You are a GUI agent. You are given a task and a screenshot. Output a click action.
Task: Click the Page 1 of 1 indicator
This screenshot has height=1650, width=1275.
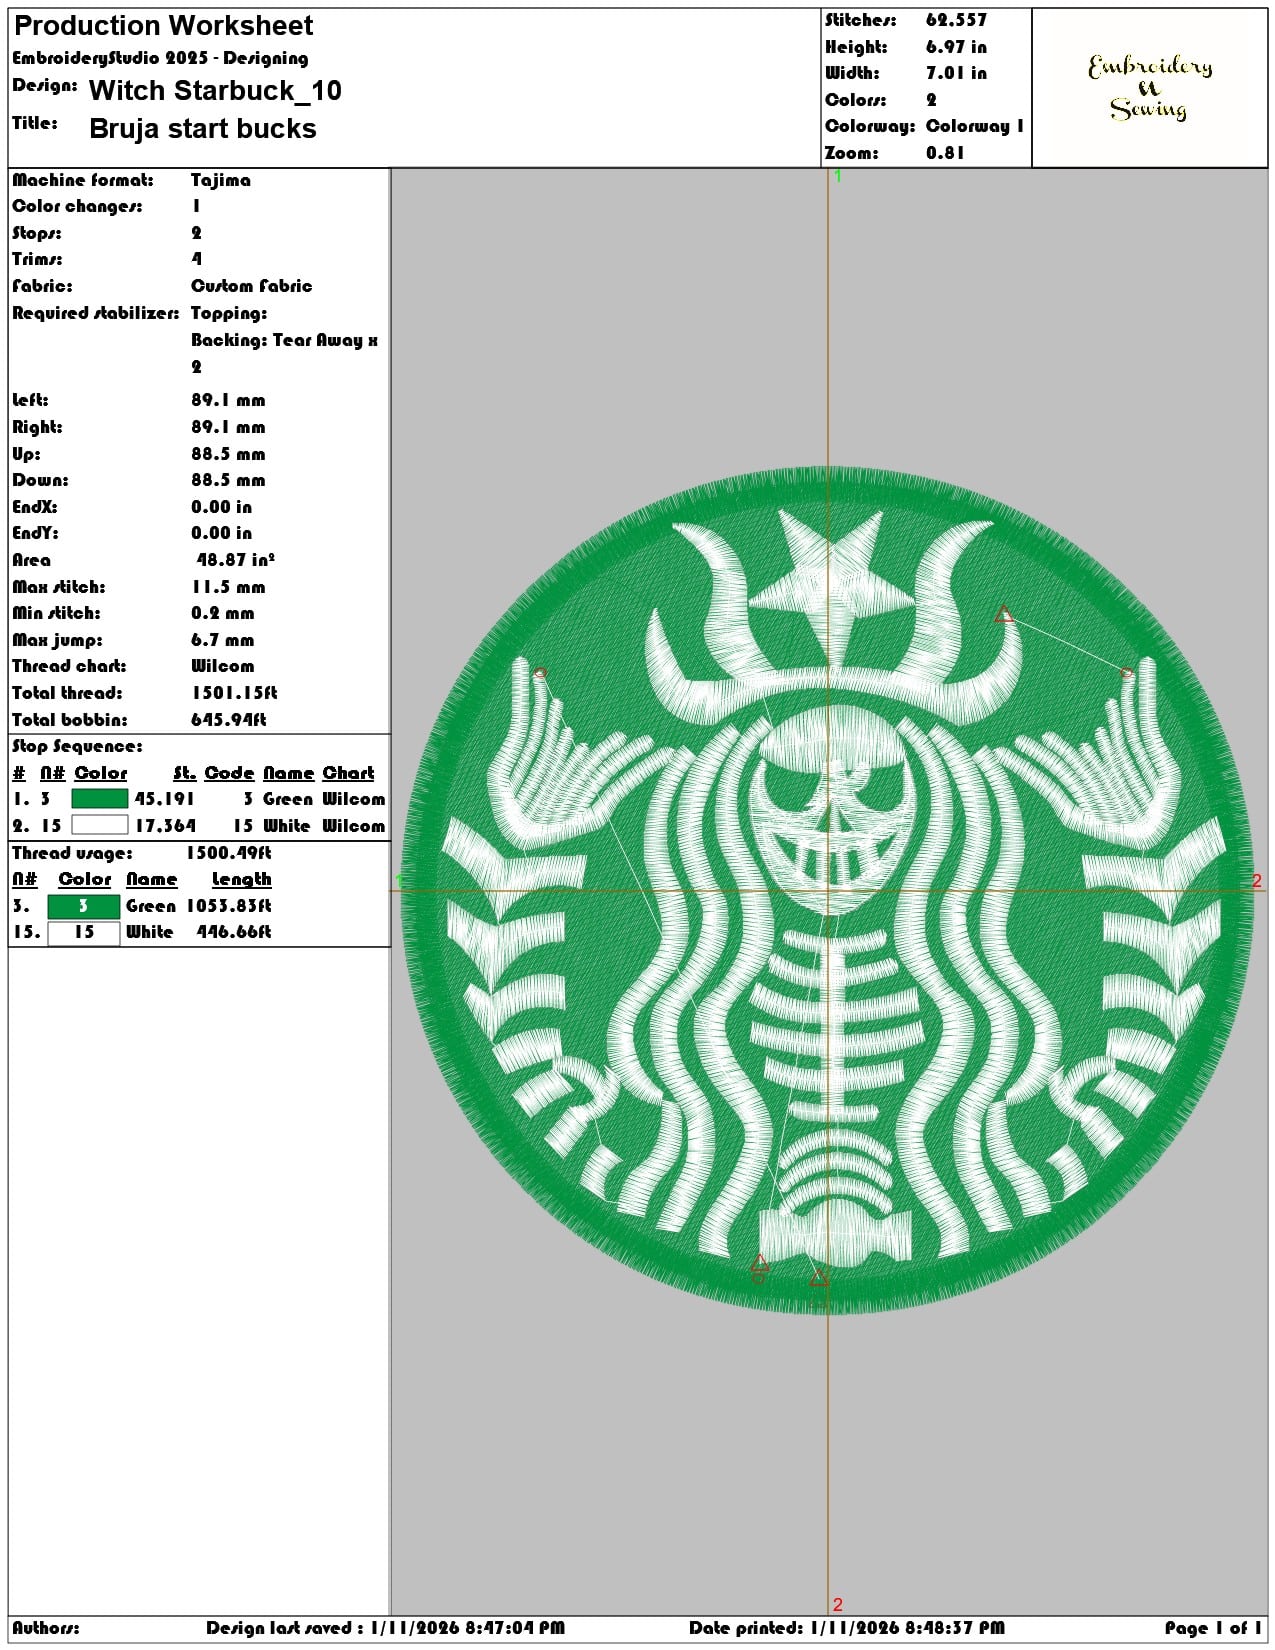[x=1213, y=1628]
